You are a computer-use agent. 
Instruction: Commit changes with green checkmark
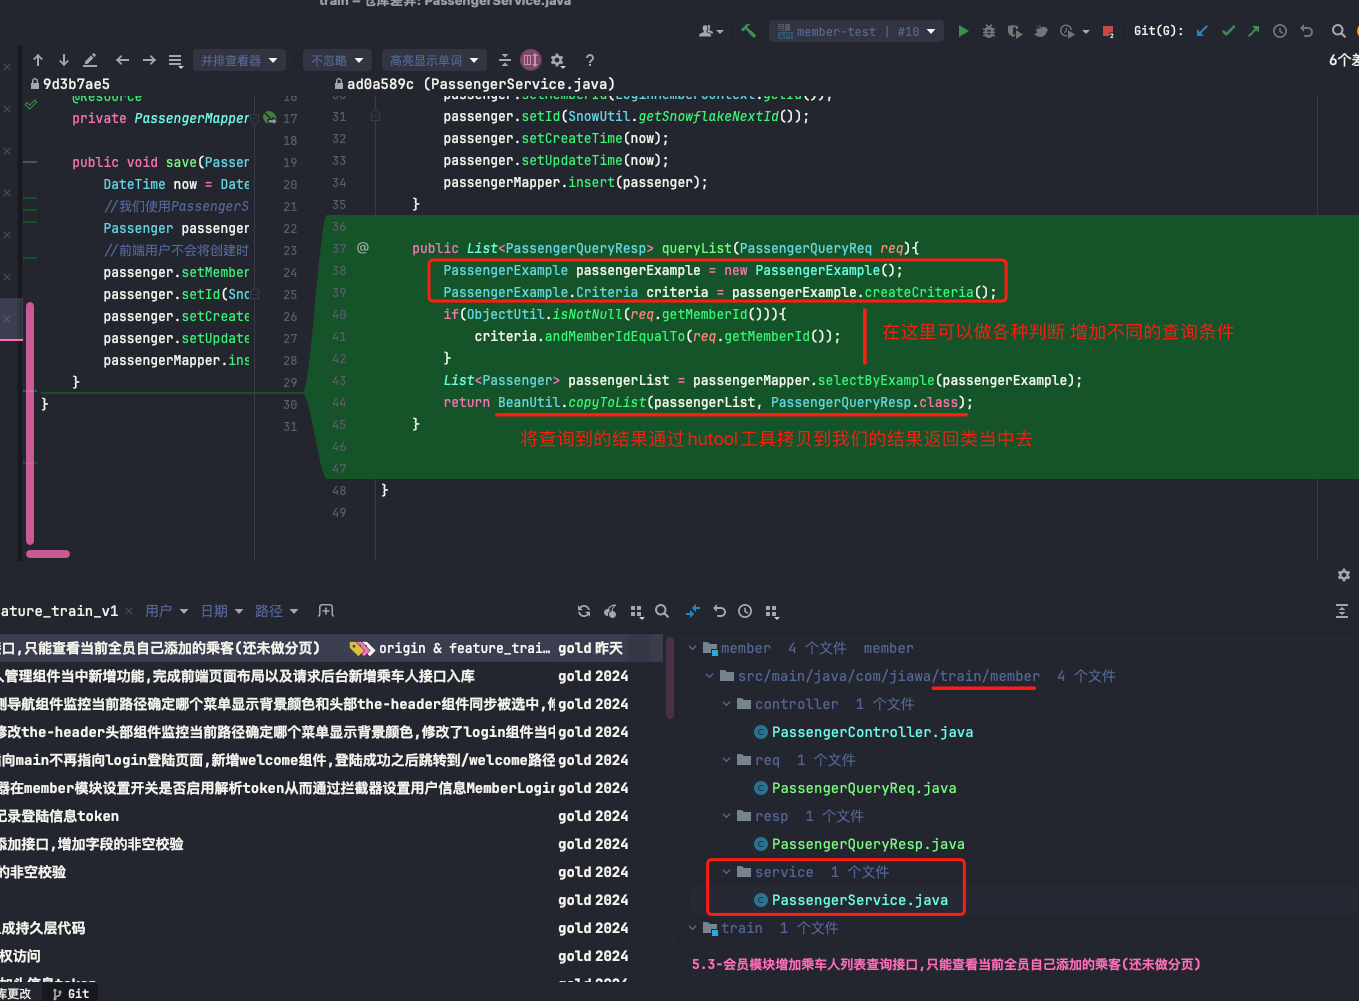(x=1228, y=31)
